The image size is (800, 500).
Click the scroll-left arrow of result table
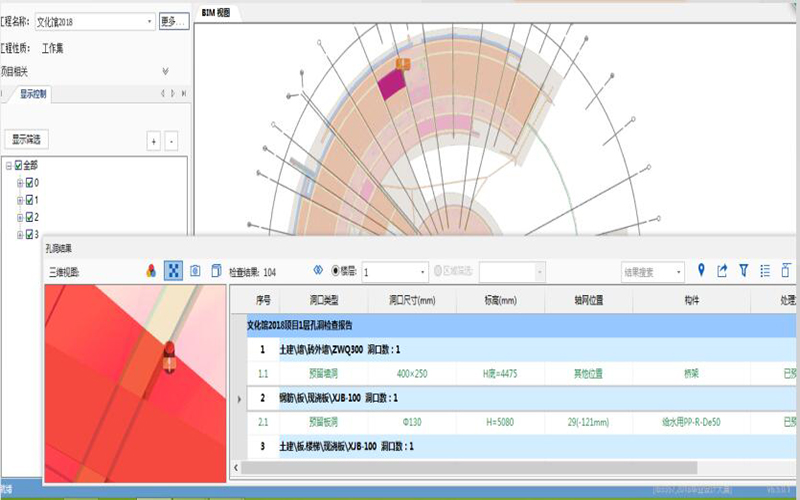[x=236, y=467]
